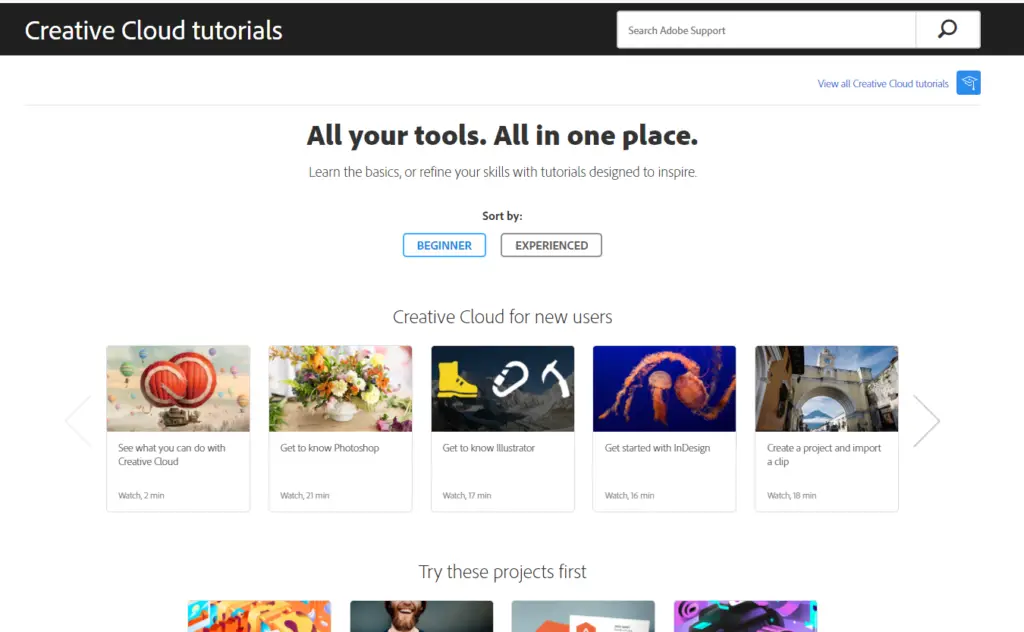Open the orange 3D shapes project thumbnail

[x=259, y=616]
